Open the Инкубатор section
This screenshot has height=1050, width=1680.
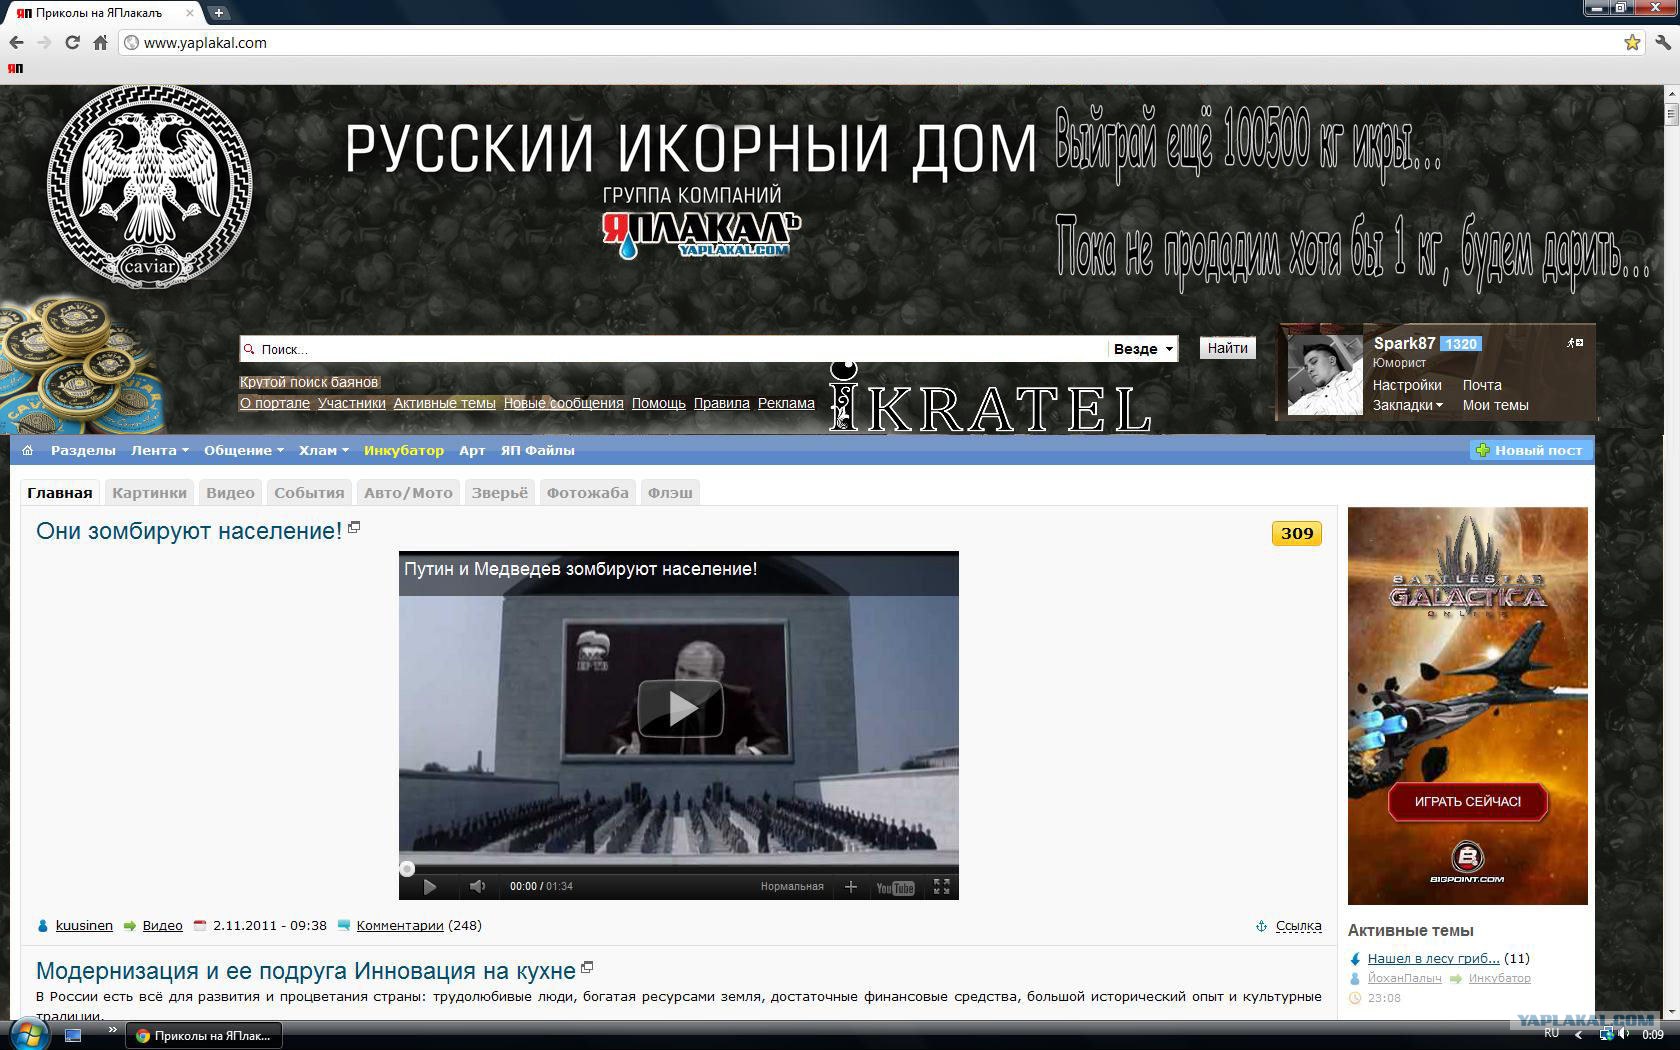(404, 450)
